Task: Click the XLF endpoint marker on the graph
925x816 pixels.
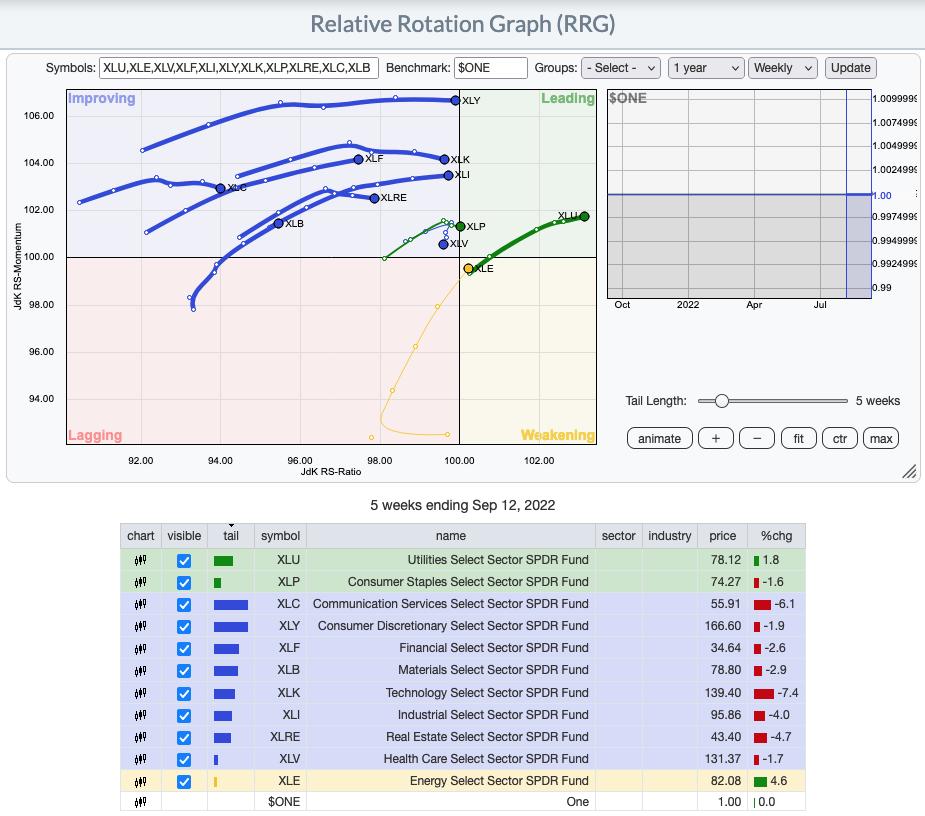Action: tap(358, 159)
